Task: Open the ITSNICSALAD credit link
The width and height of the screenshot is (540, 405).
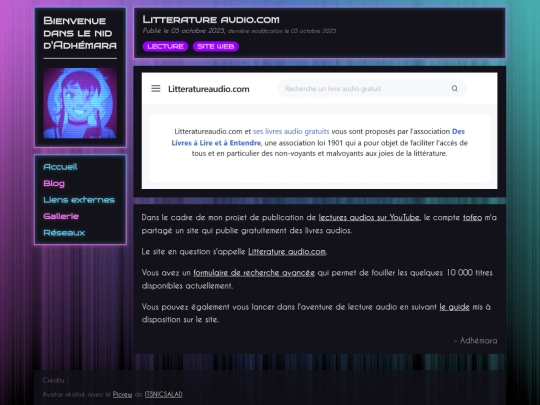Action: click(164, 394)
